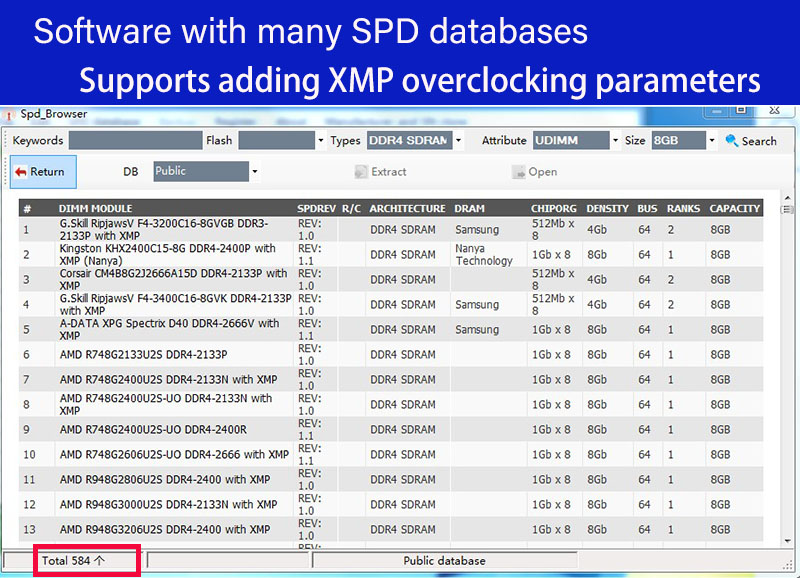Select AMD R948G3000U2S DDR4-2133N with XMP
Viewport: 800px width, 578px height.
[x=391, y=505]
